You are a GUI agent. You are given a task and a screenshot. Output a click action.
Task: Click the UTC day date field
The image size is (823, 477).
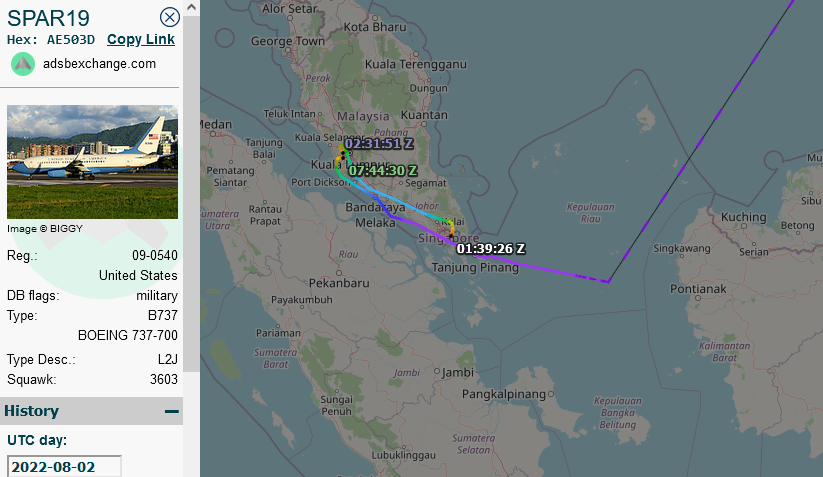(64, 467)
